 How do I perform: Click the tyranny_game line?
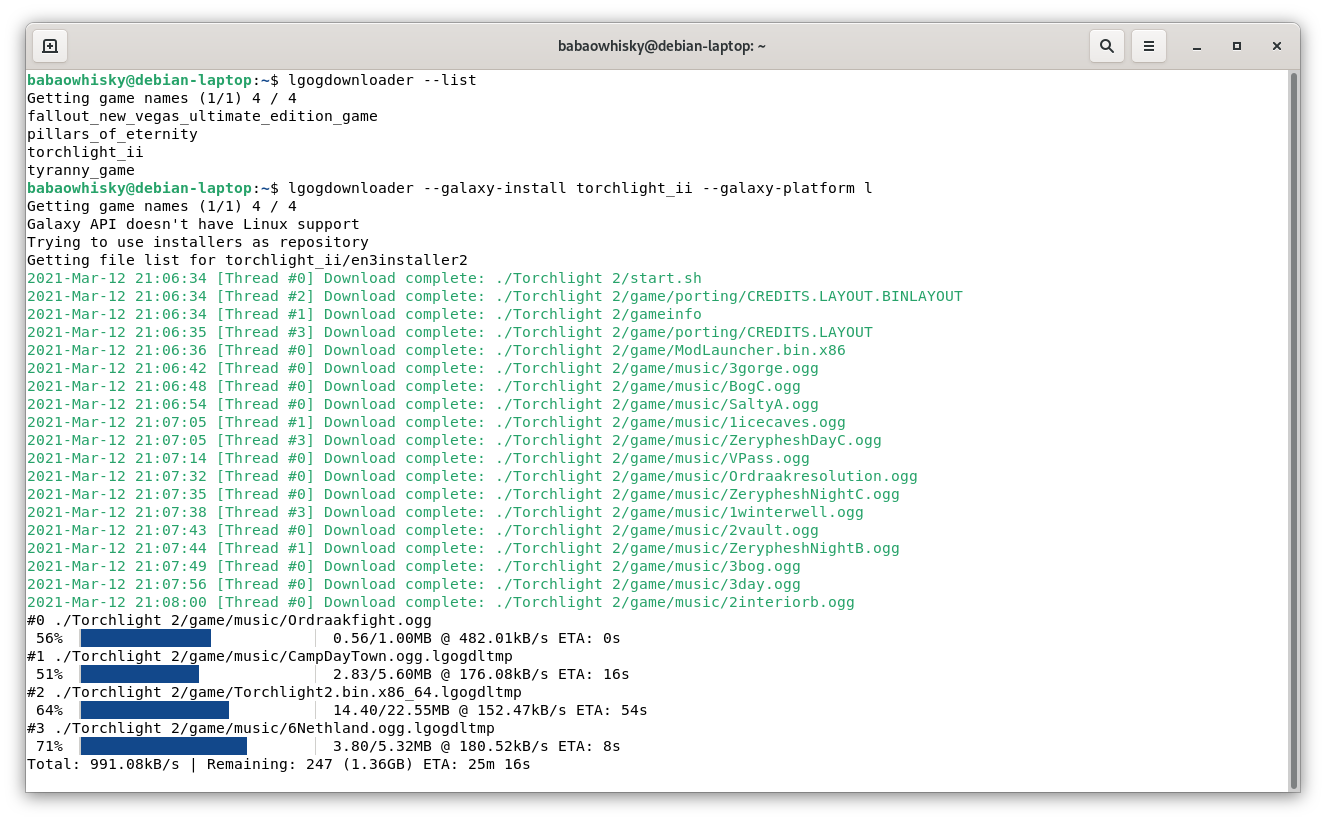(x=81, y=170)
